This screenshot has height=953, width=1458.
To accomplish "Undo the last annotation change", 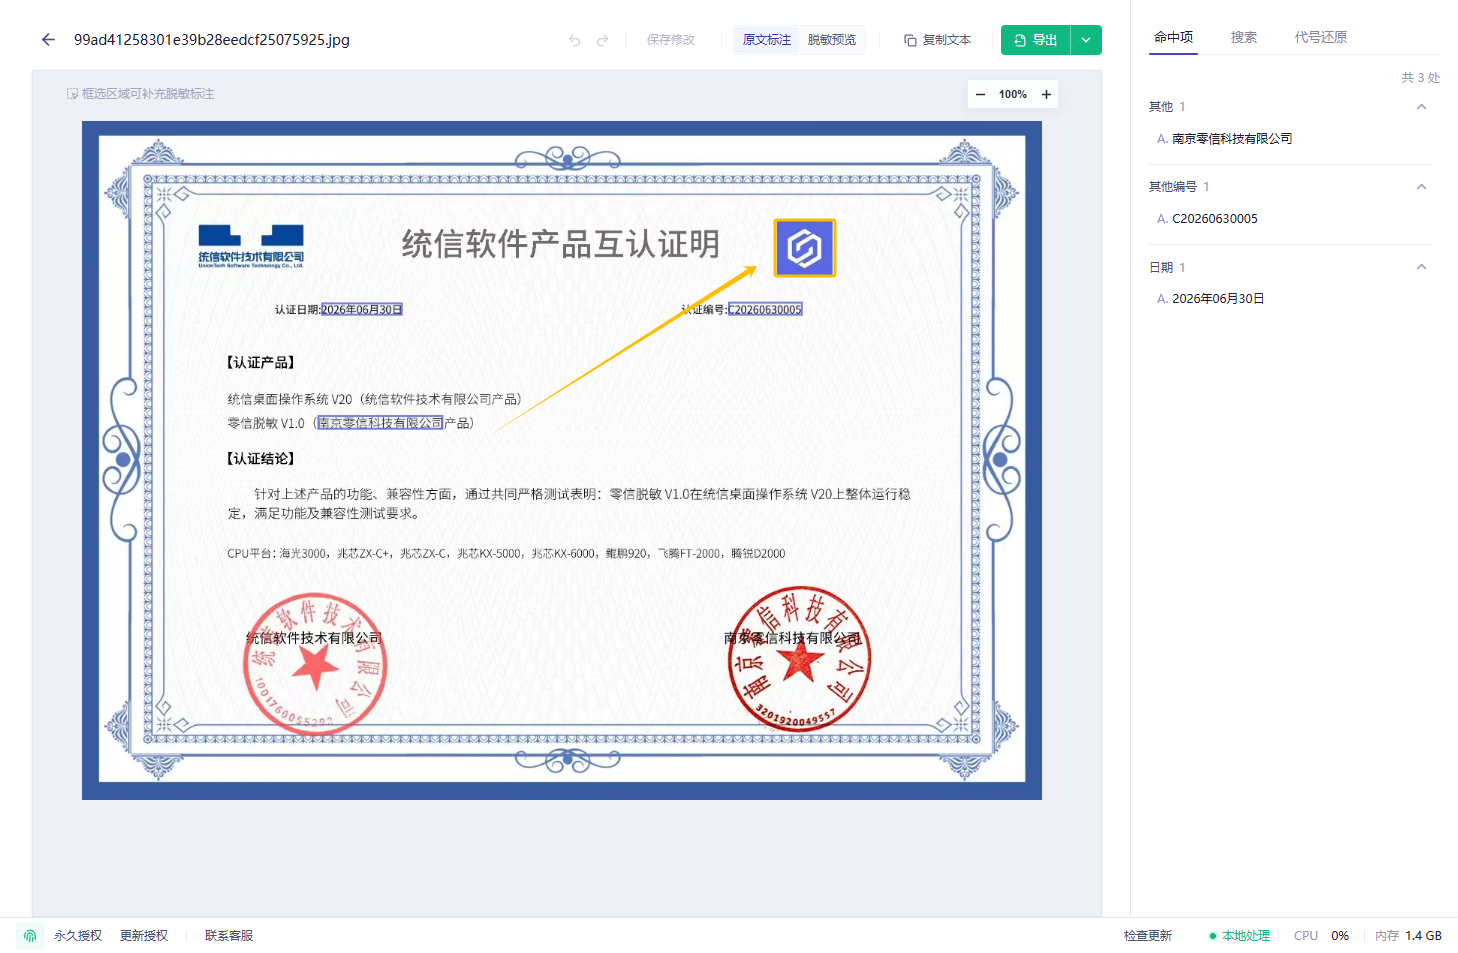I will (574, 40).
